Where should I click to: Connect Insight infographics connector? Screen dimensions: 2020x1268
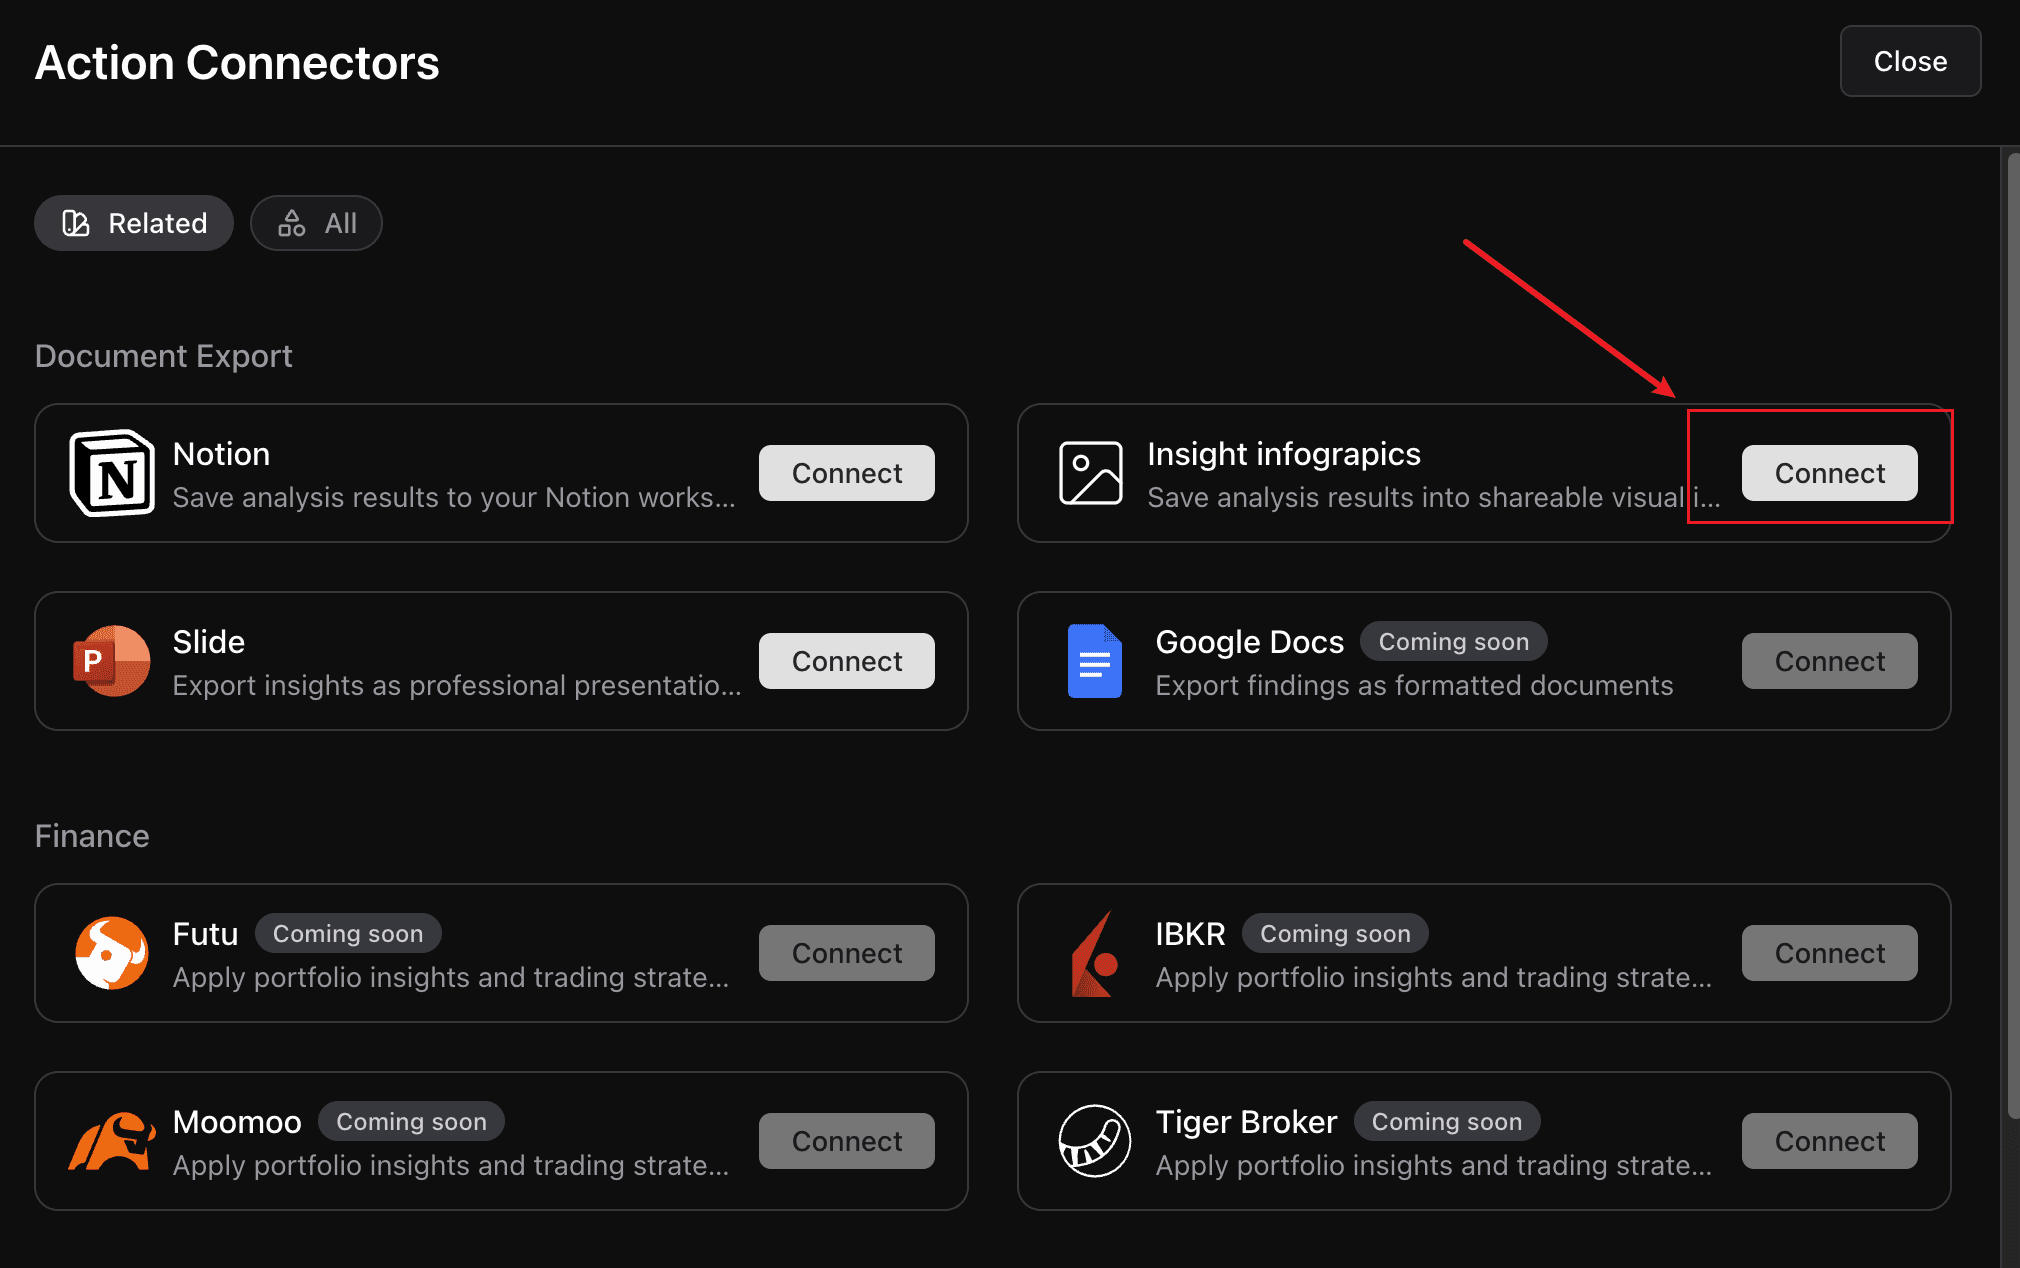pos(1829,473)
